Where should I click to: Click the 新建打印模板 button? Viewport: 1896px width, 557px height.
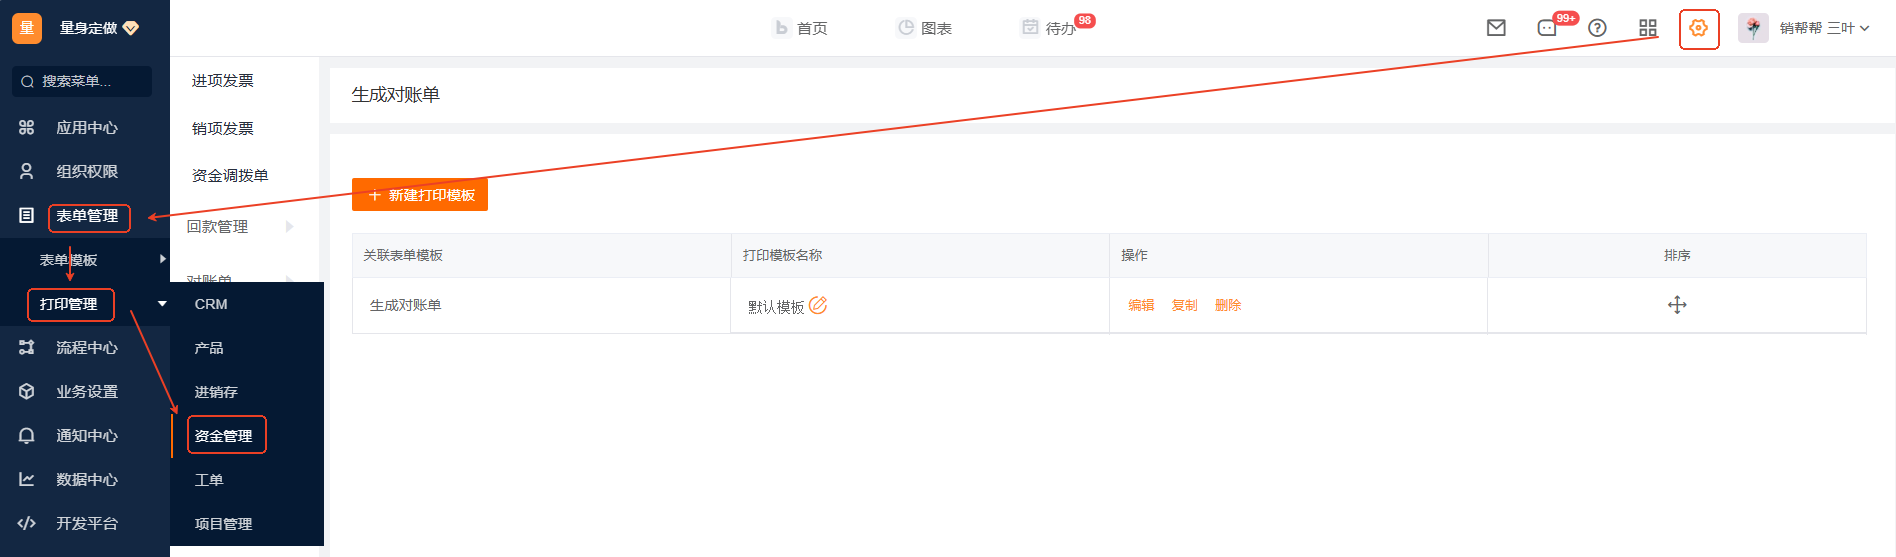[x=420, y=195]
